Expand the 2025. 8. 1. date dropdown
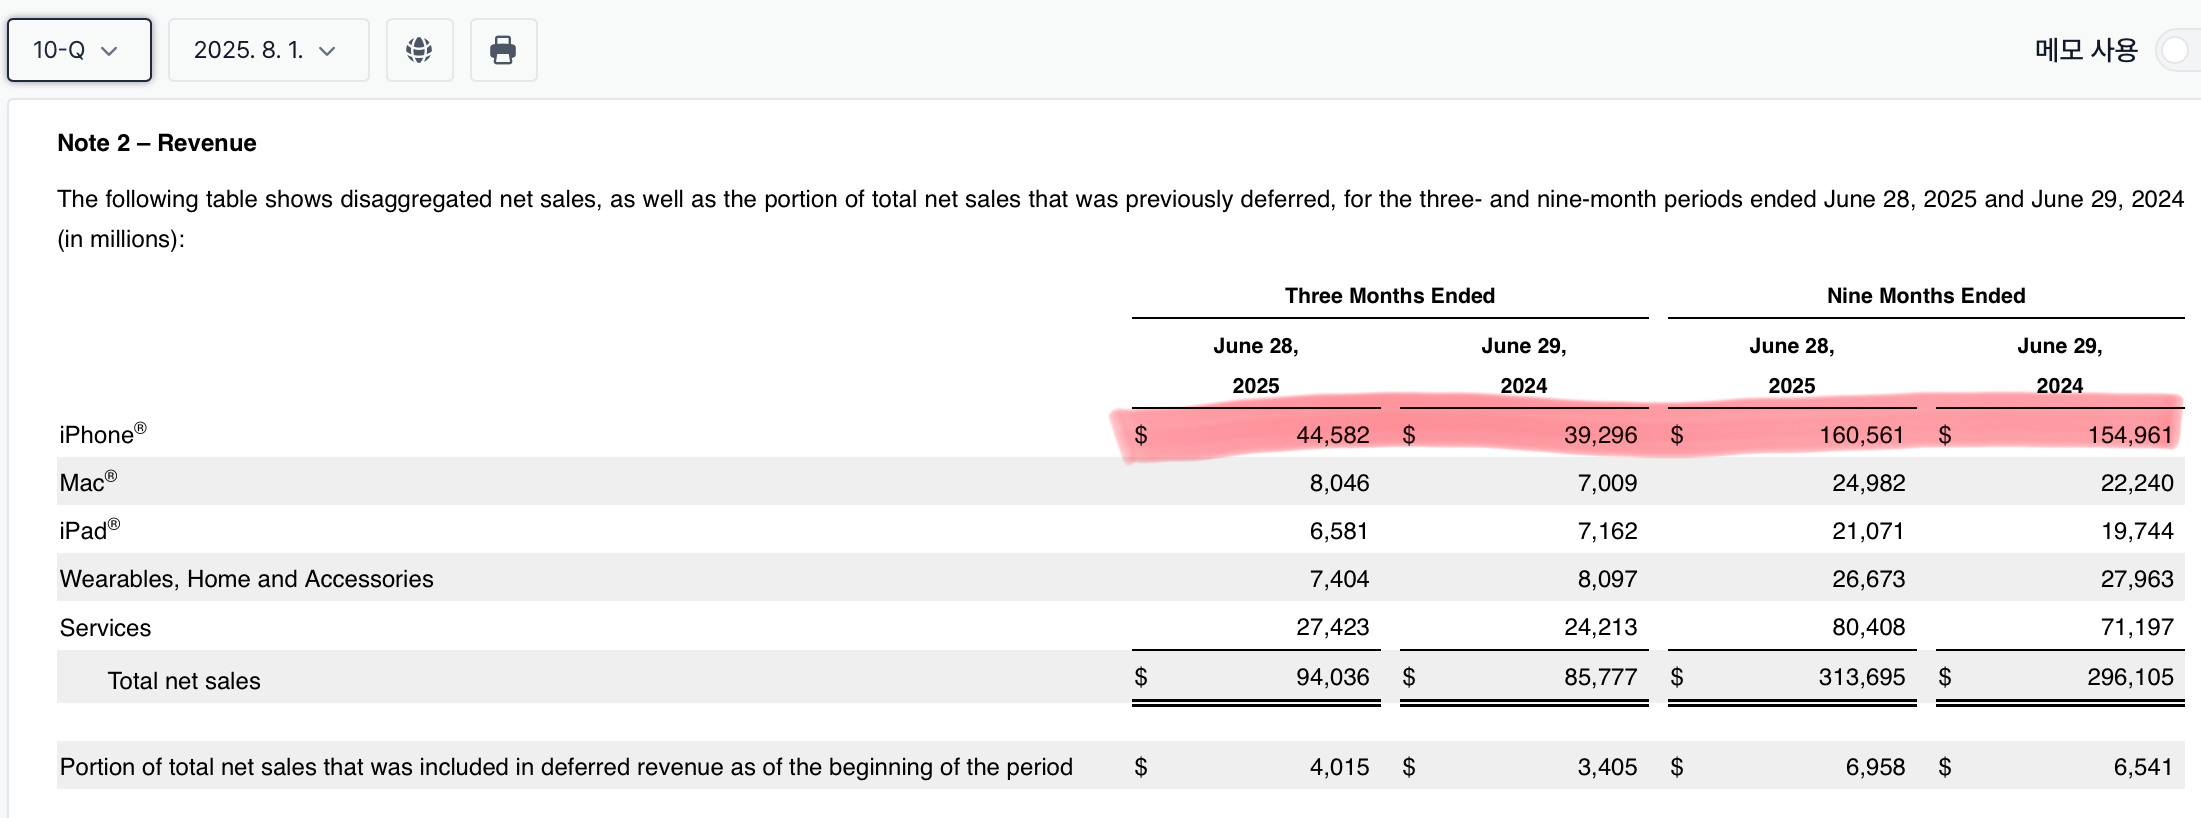 (268, 50)
